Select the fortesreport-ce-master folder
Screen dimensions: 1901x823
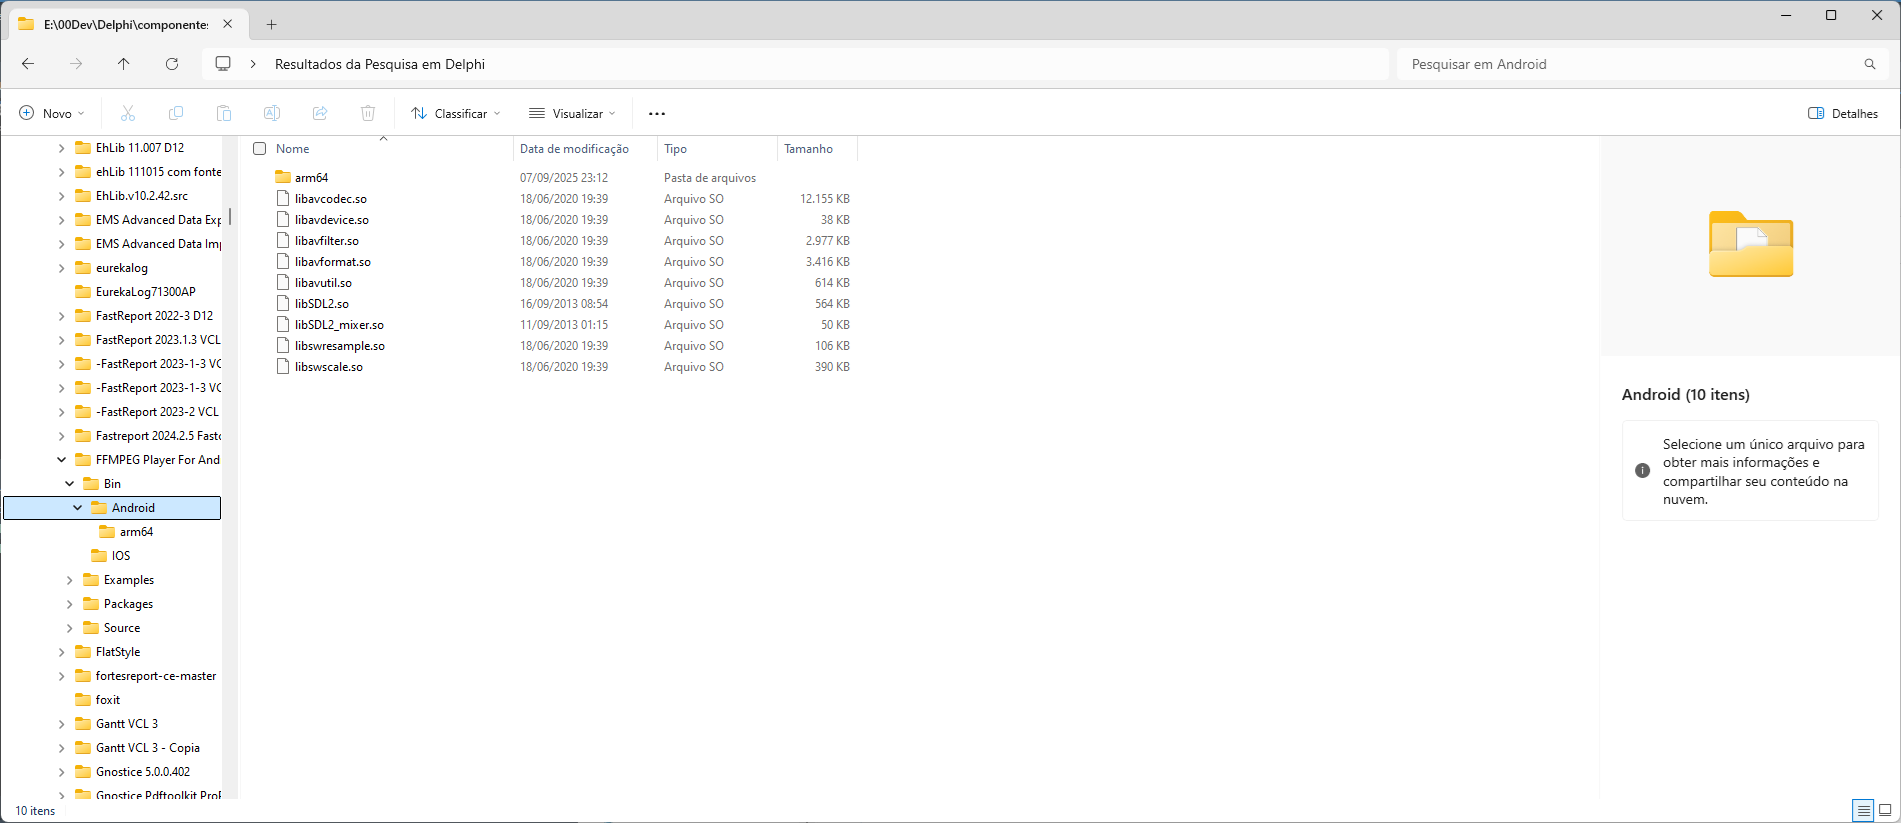(155, 676)
